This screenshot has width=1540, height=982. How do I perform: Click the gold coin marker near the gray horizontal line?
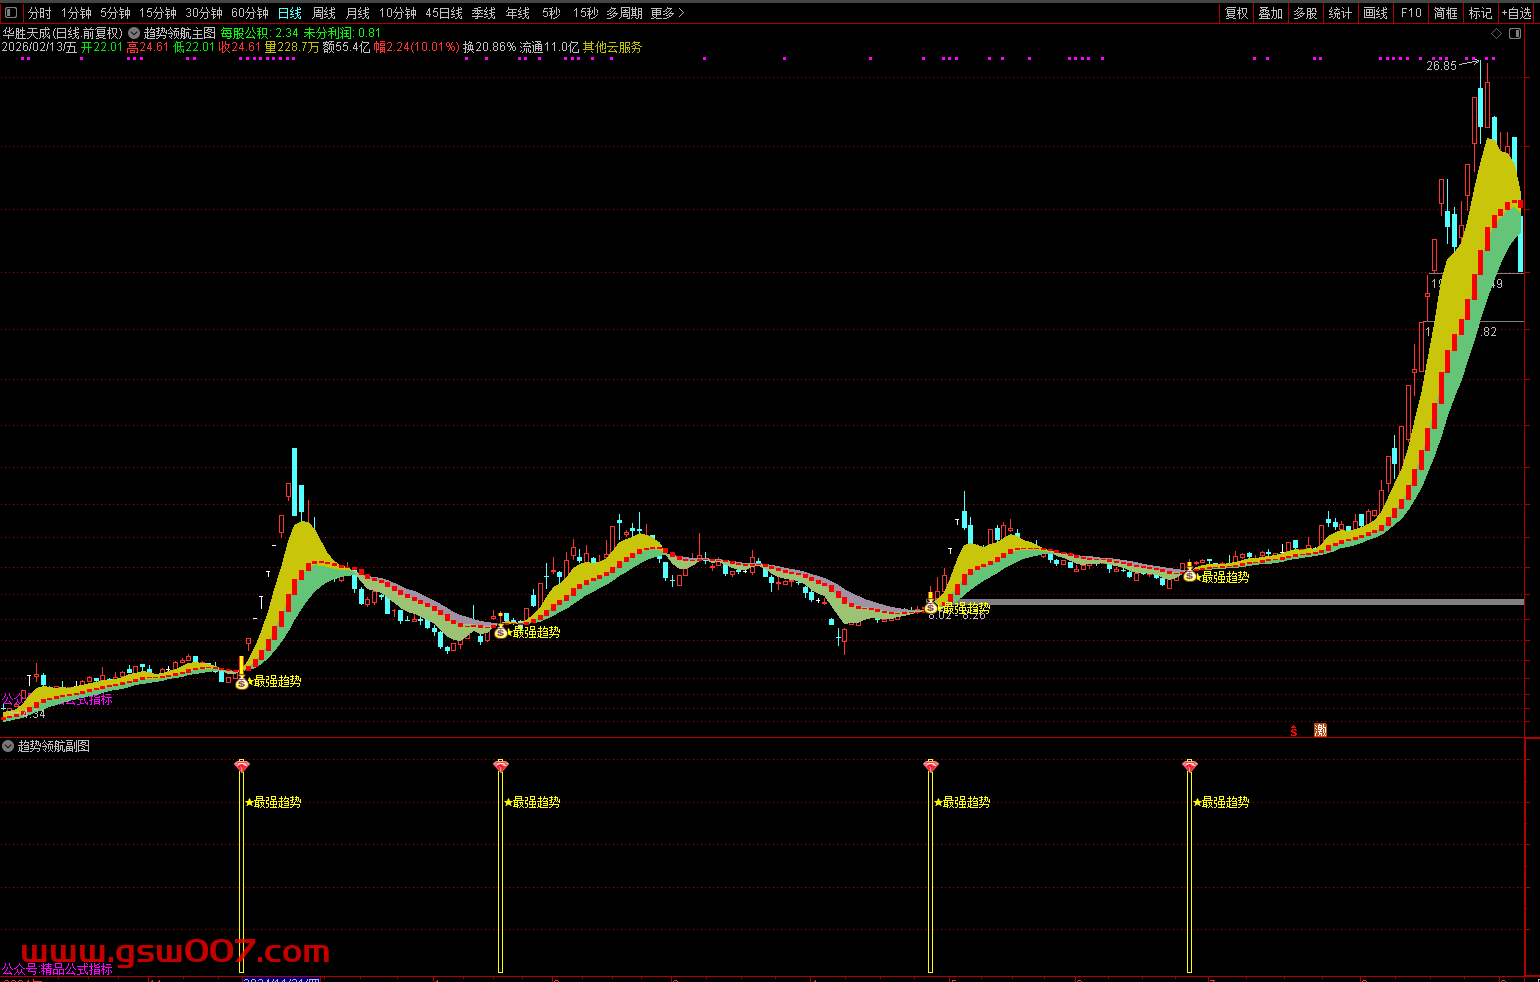point(931,606)
